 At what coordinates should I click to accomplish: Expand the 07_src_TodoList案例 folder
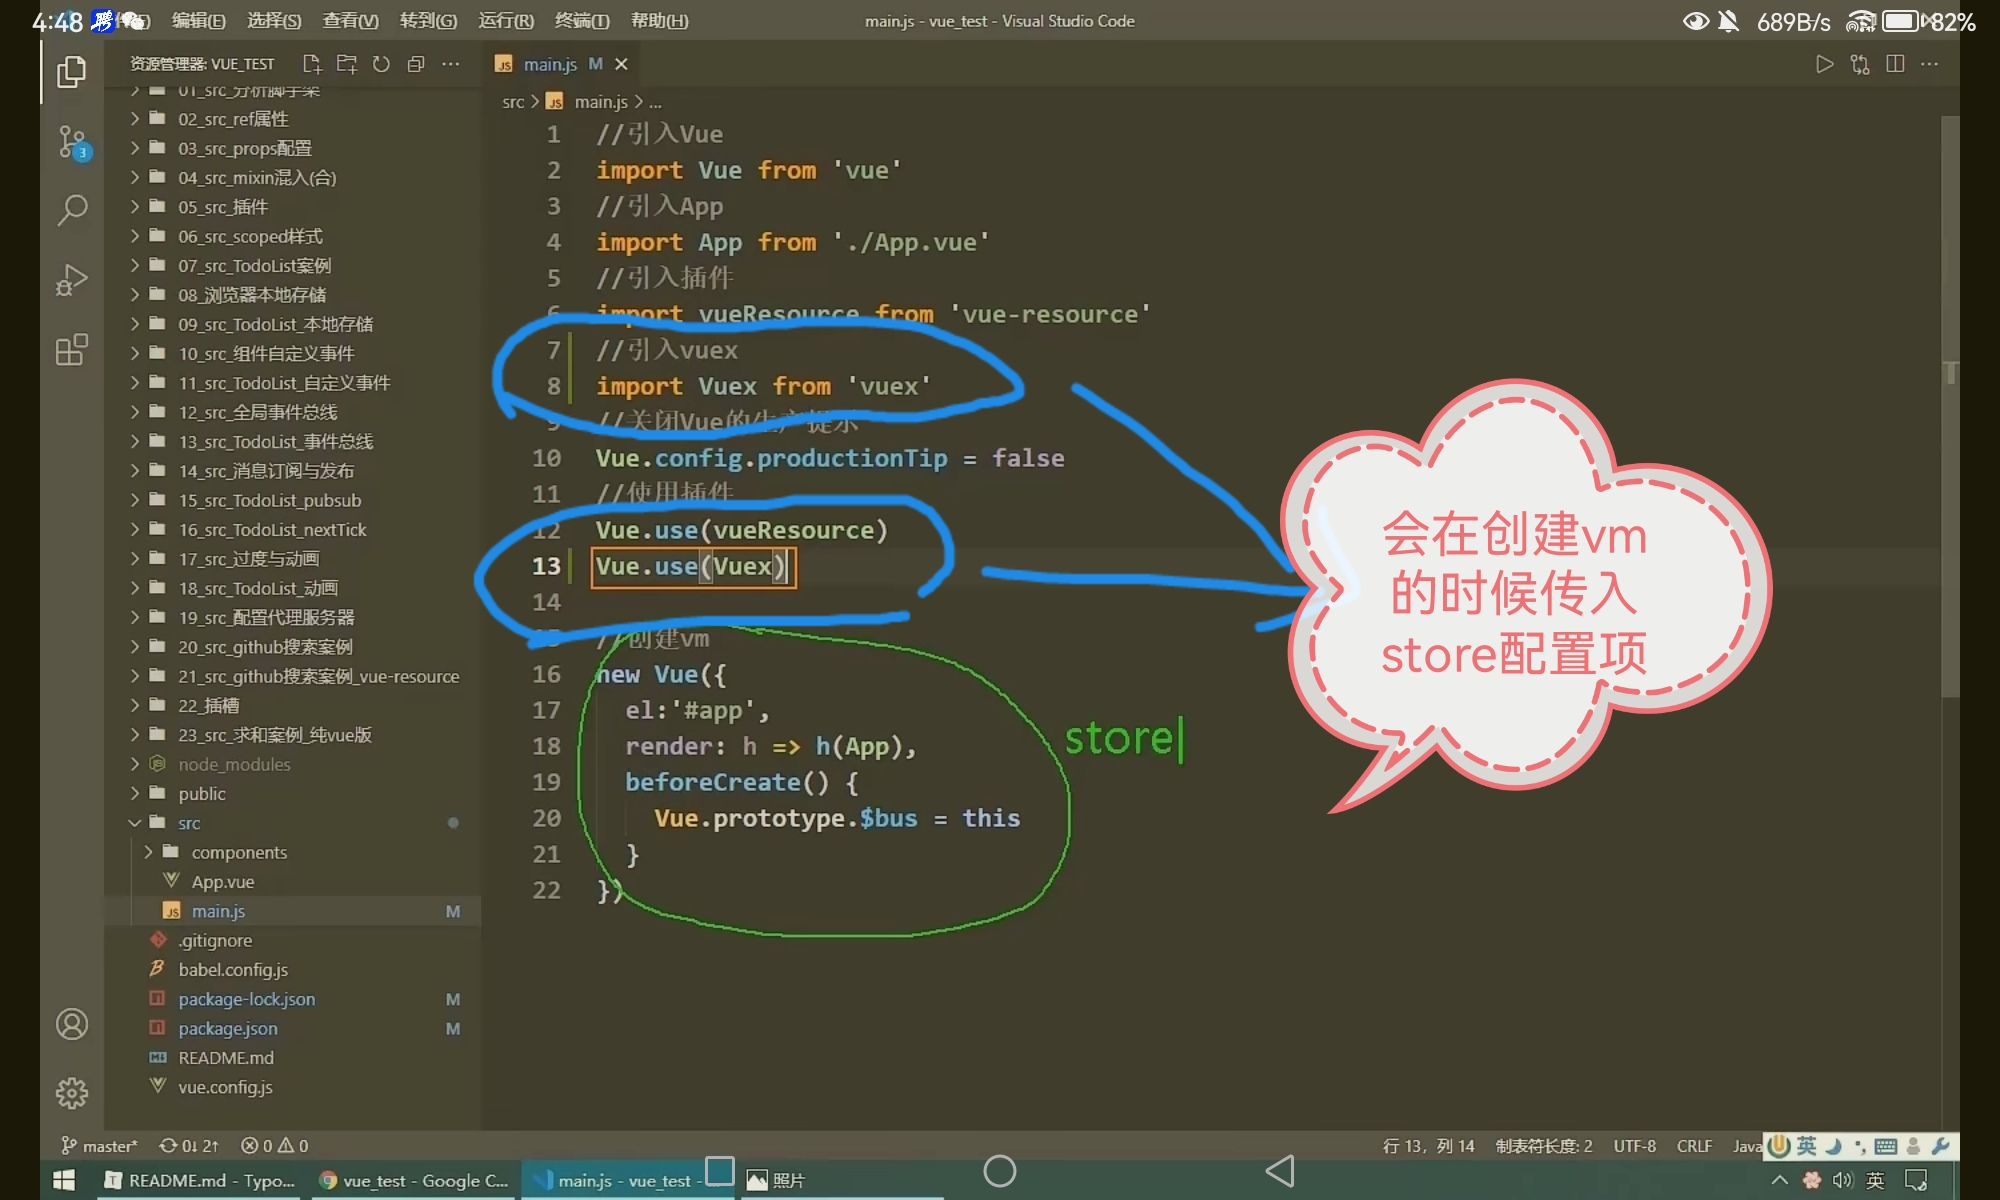click(x=254, y=266)
